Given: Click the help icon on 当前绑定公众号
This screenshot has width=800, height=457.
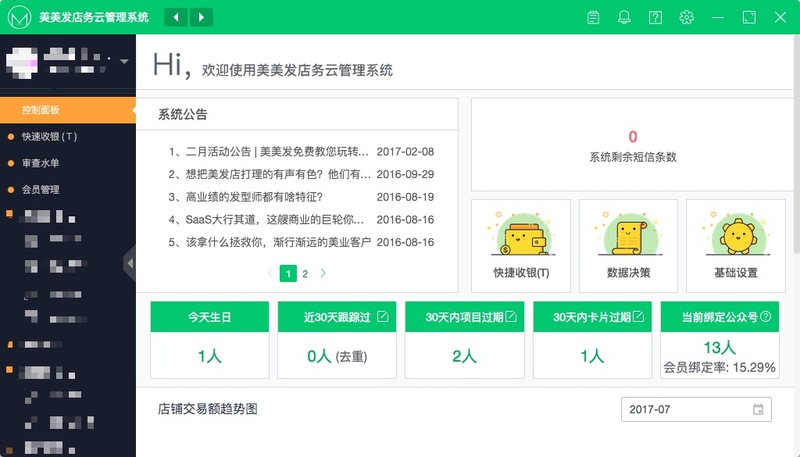Looking at the screenshot, I should pos(765,317).
